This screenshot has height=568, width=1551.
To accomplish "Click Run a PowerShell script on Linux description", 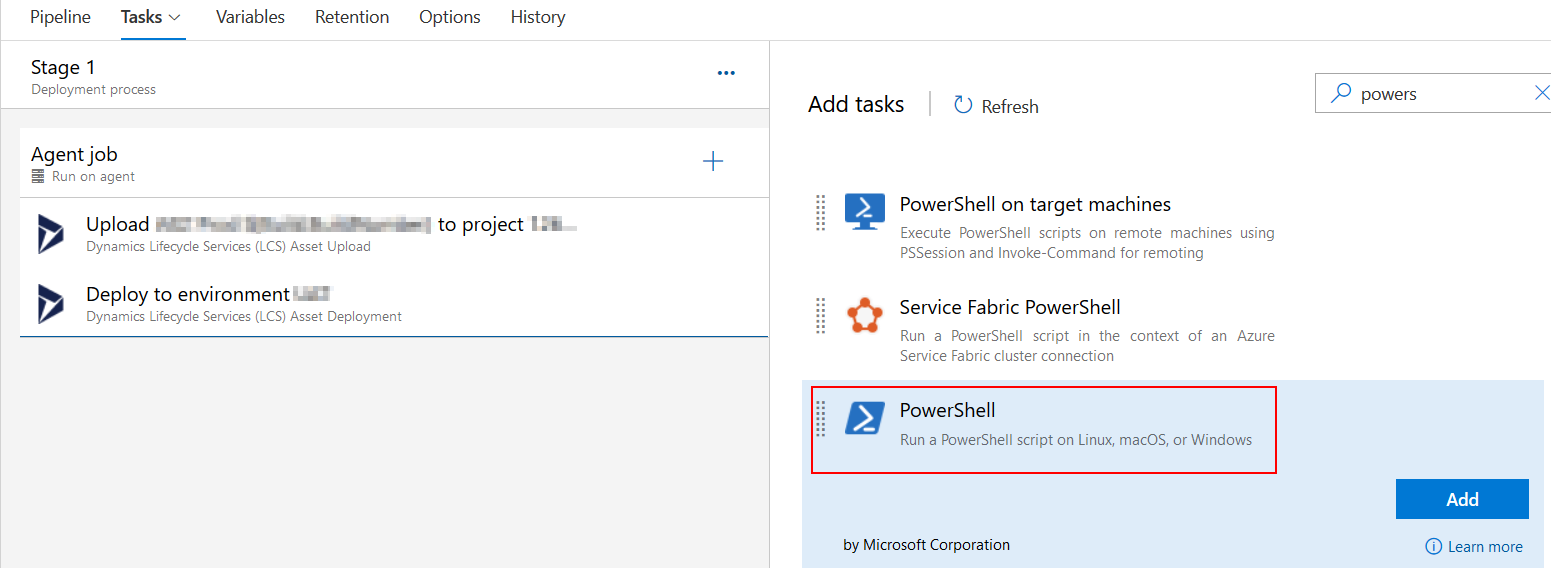I will [1076, 440].
